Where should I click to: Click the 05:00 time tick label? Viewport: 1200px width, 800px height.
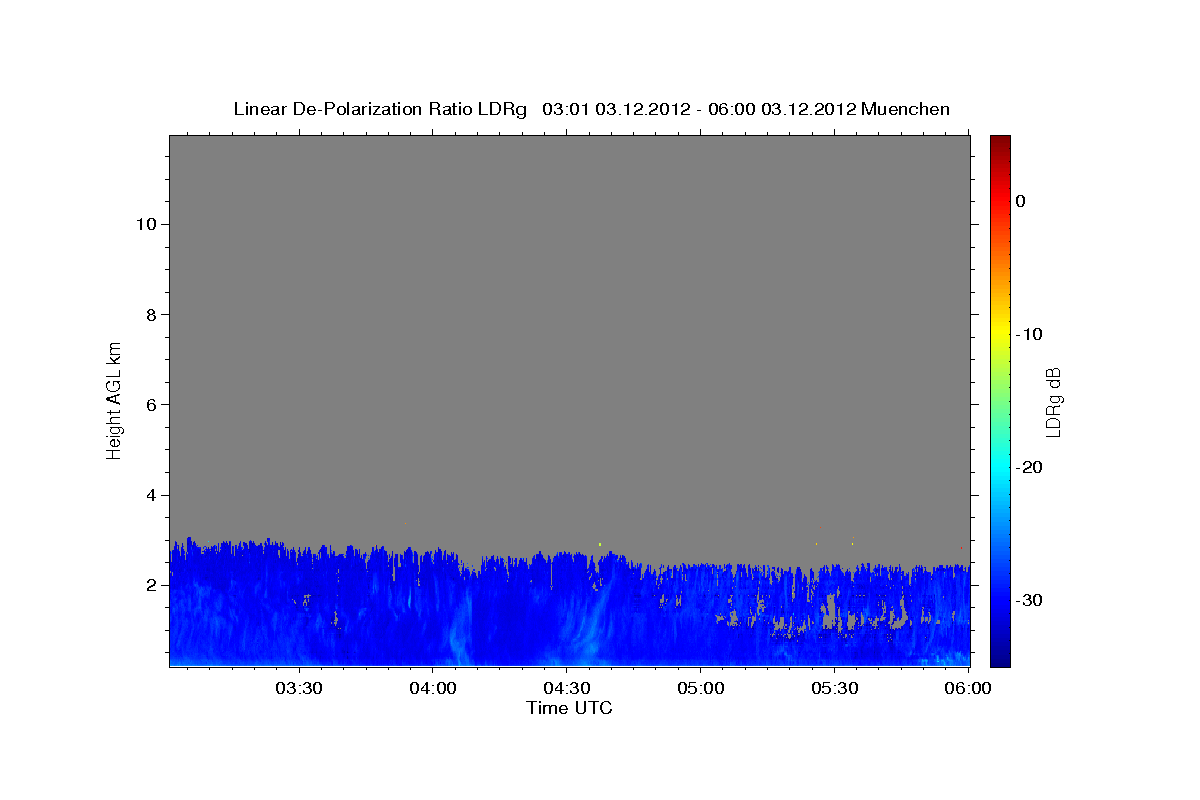[x=701, y=688]
